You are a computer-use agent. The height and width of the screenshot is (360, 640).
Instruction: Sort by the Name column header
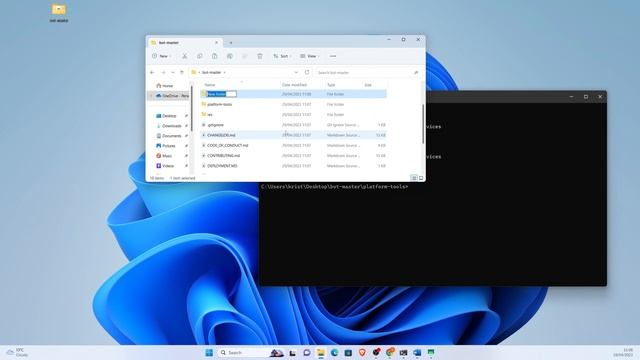(210, 84)
